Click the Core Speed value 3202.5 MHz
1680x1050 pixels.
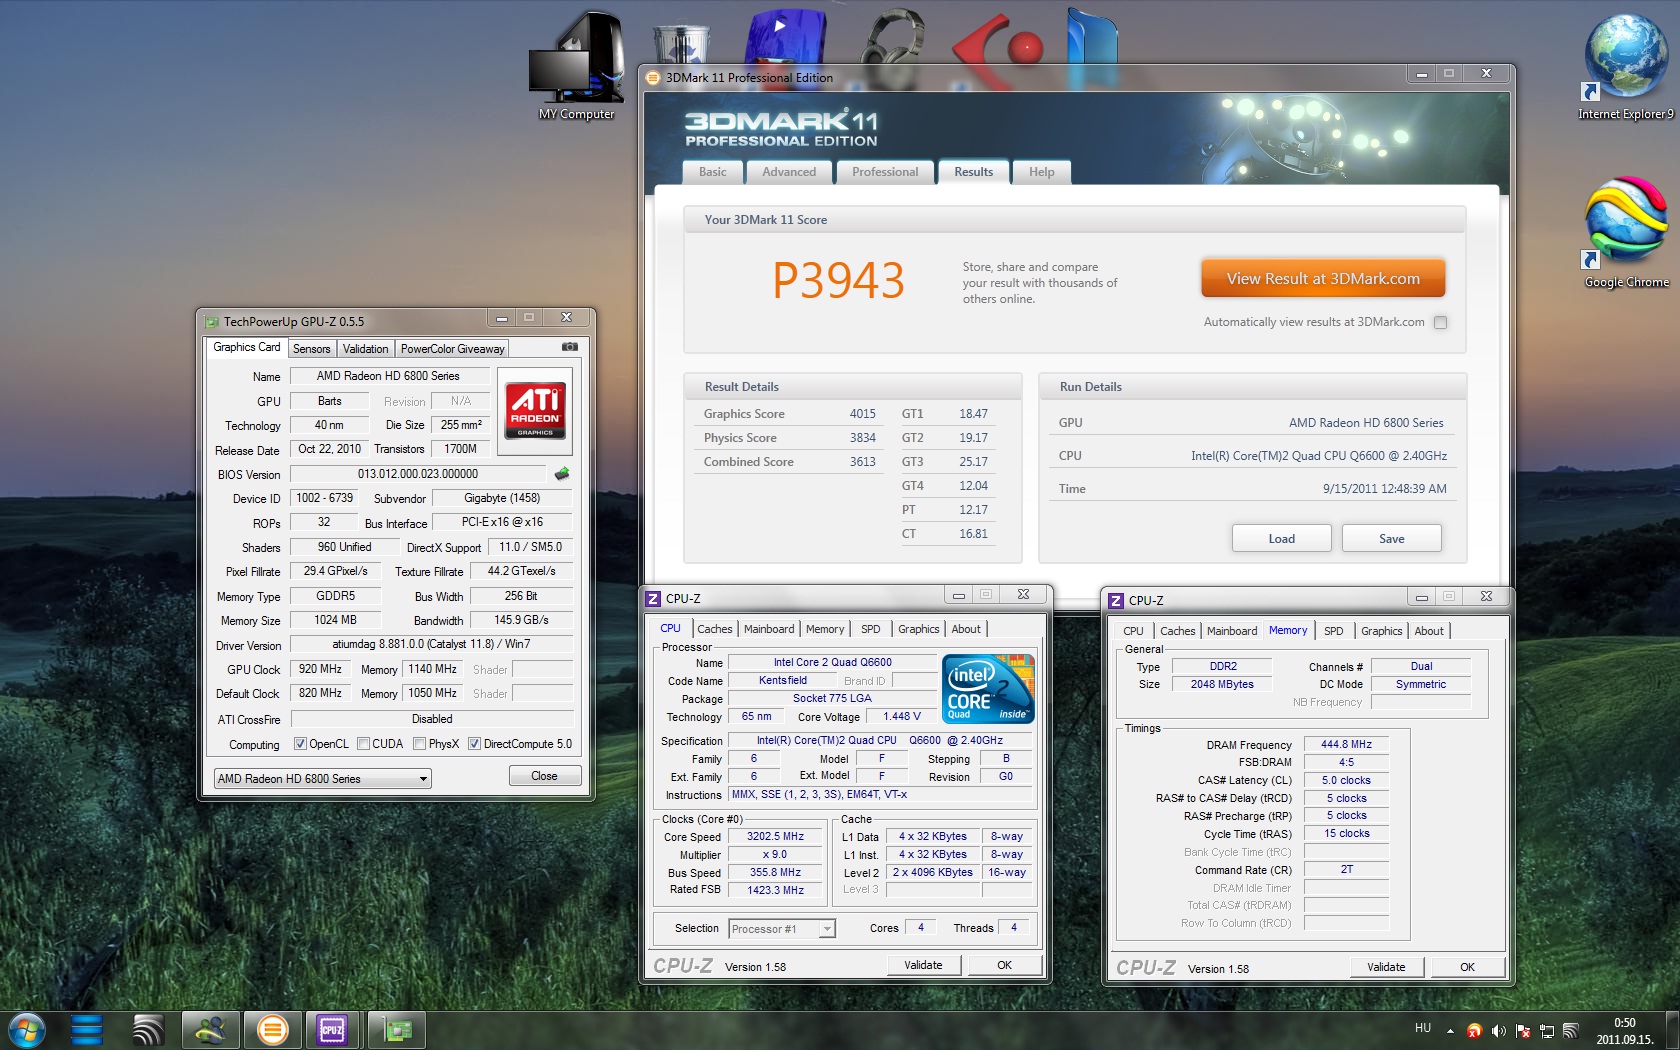tap(775, 837)
